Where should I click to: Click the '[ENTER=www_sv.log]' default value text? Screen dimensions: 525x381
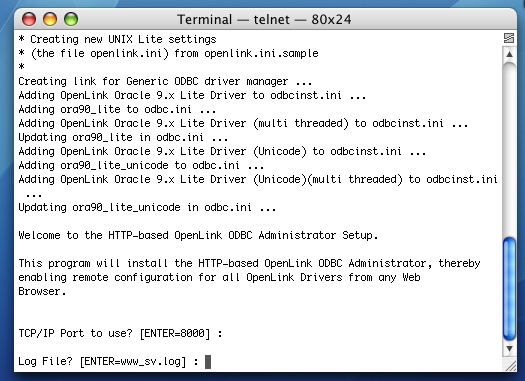coord(133,362)
